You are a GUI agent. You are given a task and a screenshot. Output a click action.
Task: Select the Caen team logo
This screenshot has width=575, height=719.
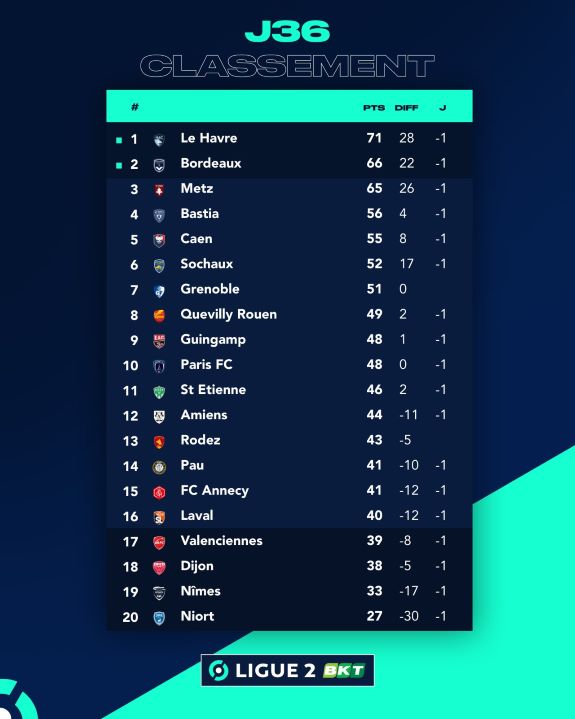[159, 240]
